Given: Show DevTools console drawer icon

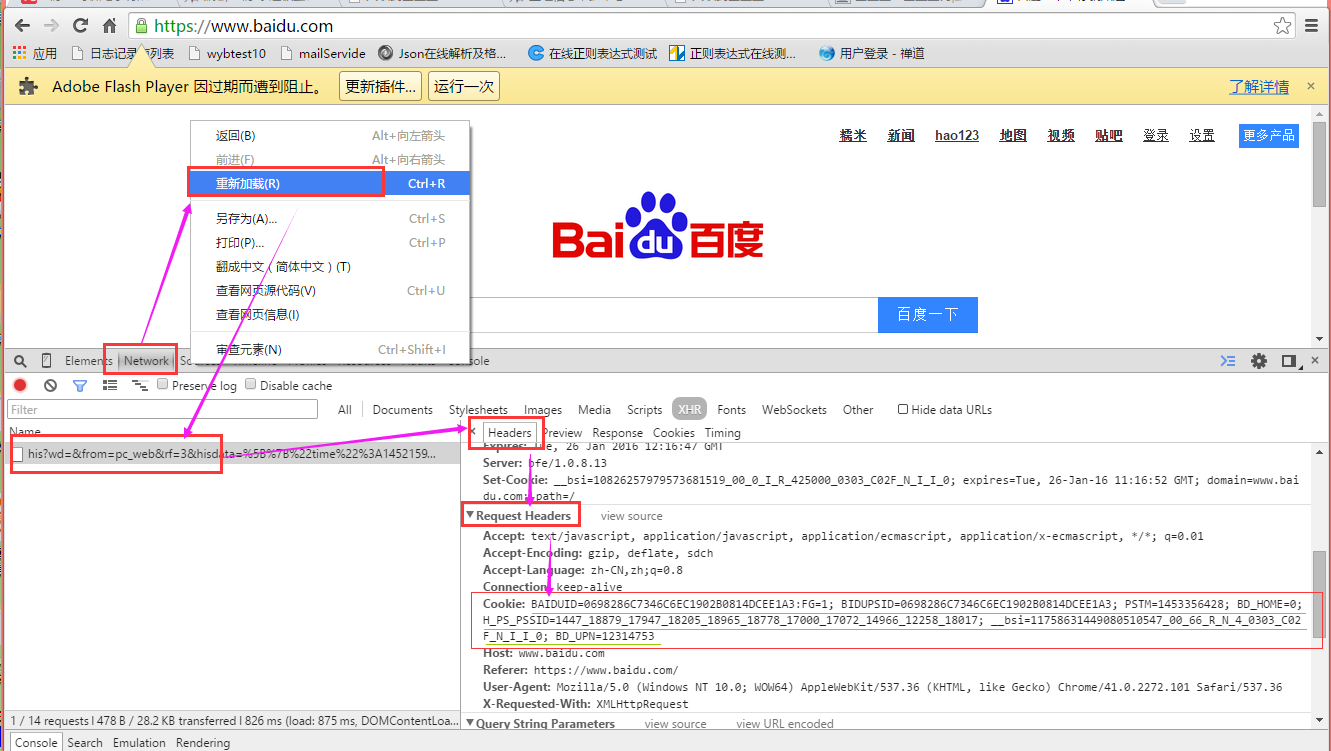Looking at the screenshot, I should click(1228, 361).
